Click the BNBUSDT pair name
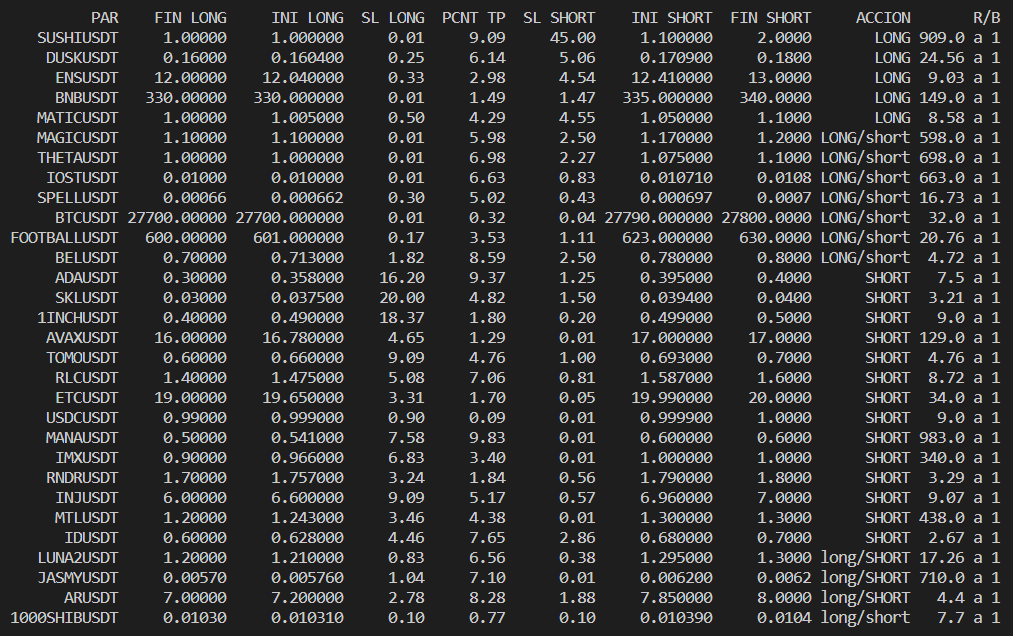This screenshot has height=636, width=1013. pyautogui.click(x=87, y=98)
